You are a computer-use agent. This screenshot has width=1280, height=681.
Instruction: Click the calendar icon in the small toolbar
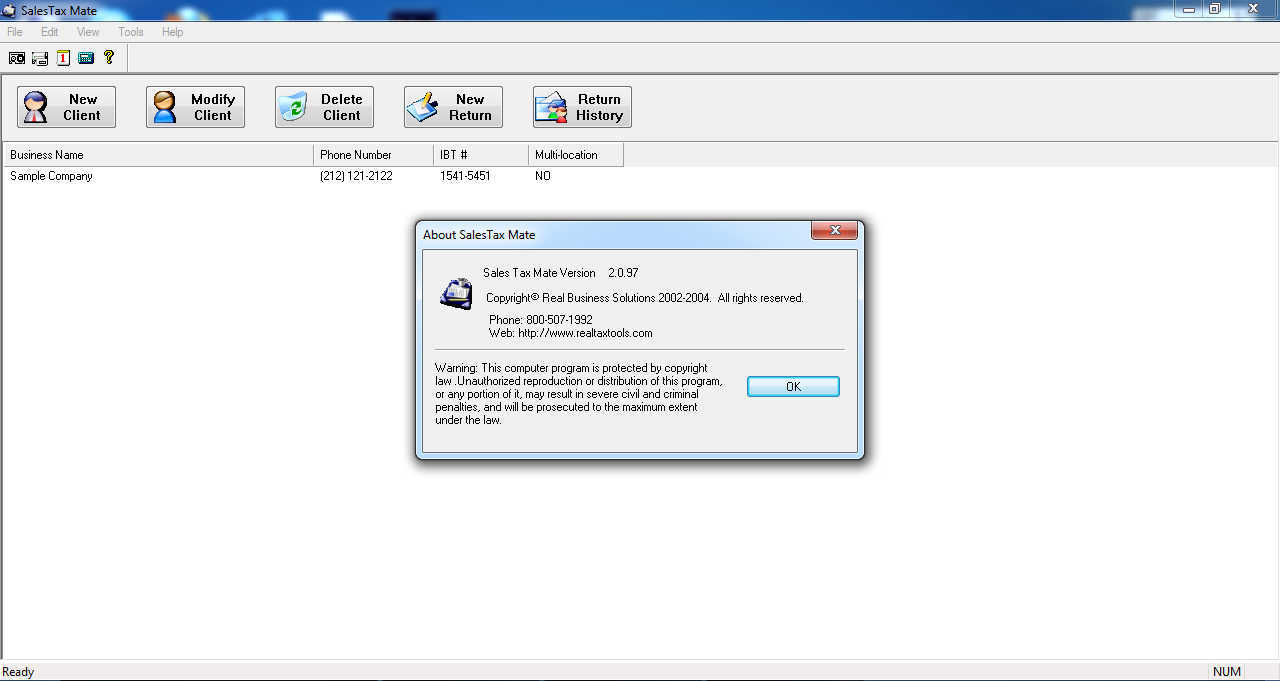(62, 57)
